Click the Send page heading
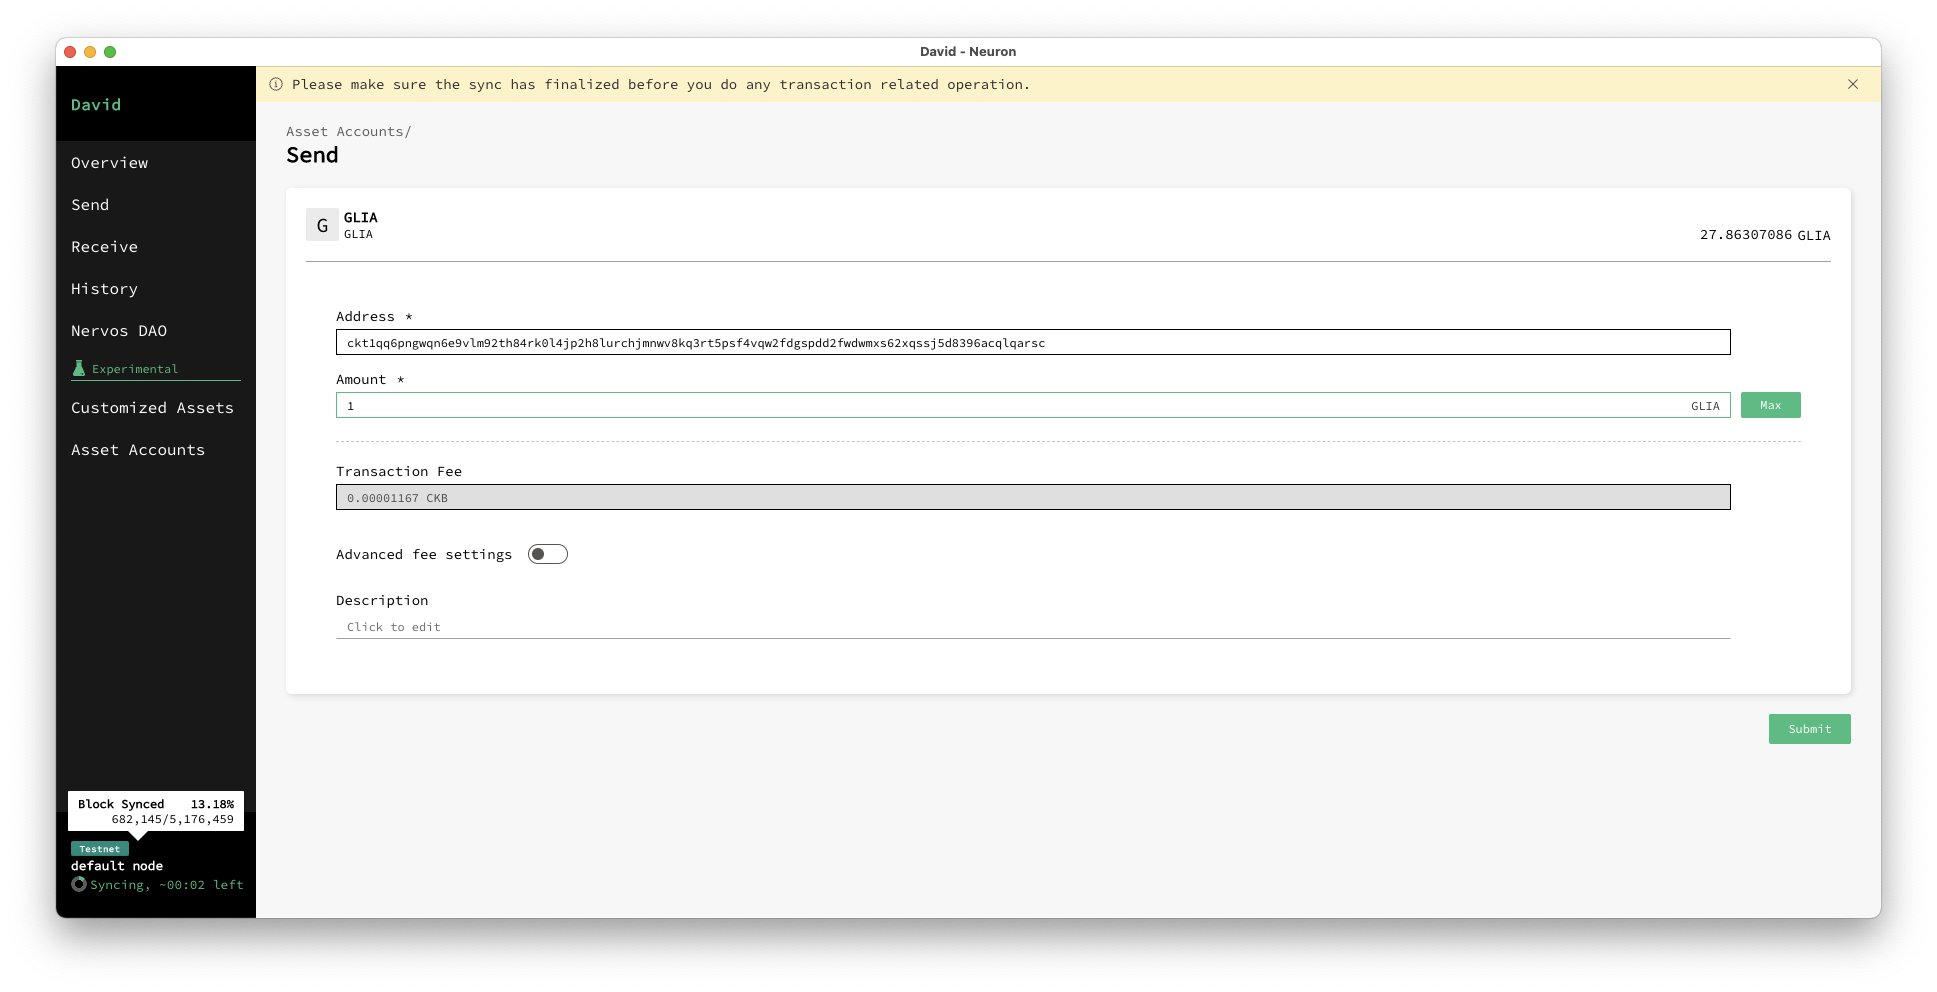 pos(312,155)
